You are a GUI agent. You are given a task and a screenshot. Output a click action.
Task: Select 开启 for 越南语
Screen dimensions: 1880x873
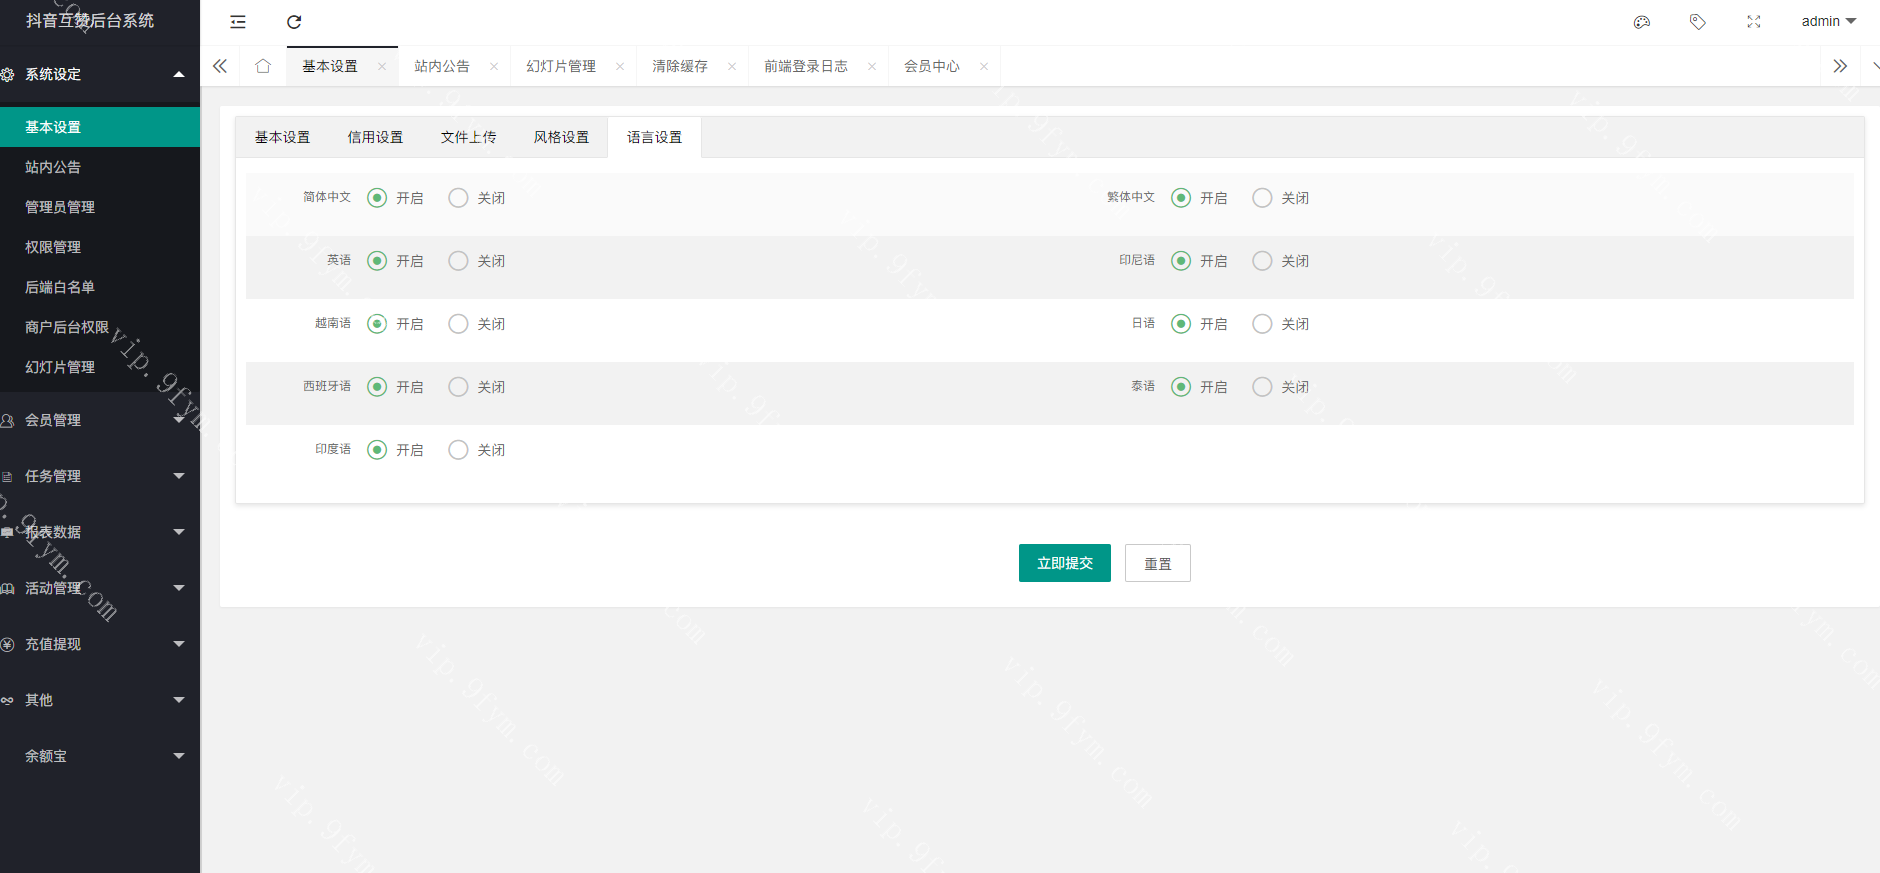[377, 324]
